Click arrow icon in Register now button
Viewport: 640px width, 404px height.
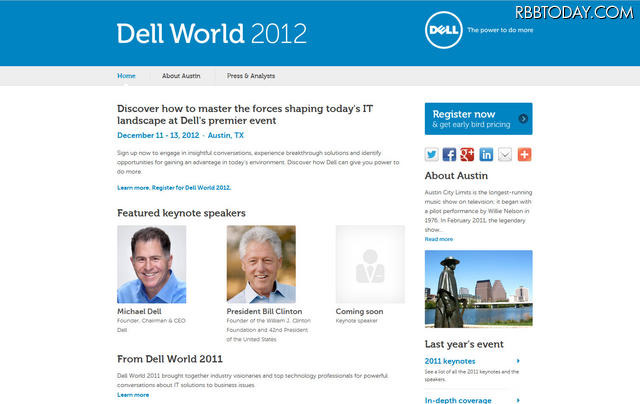coord(523,119)
